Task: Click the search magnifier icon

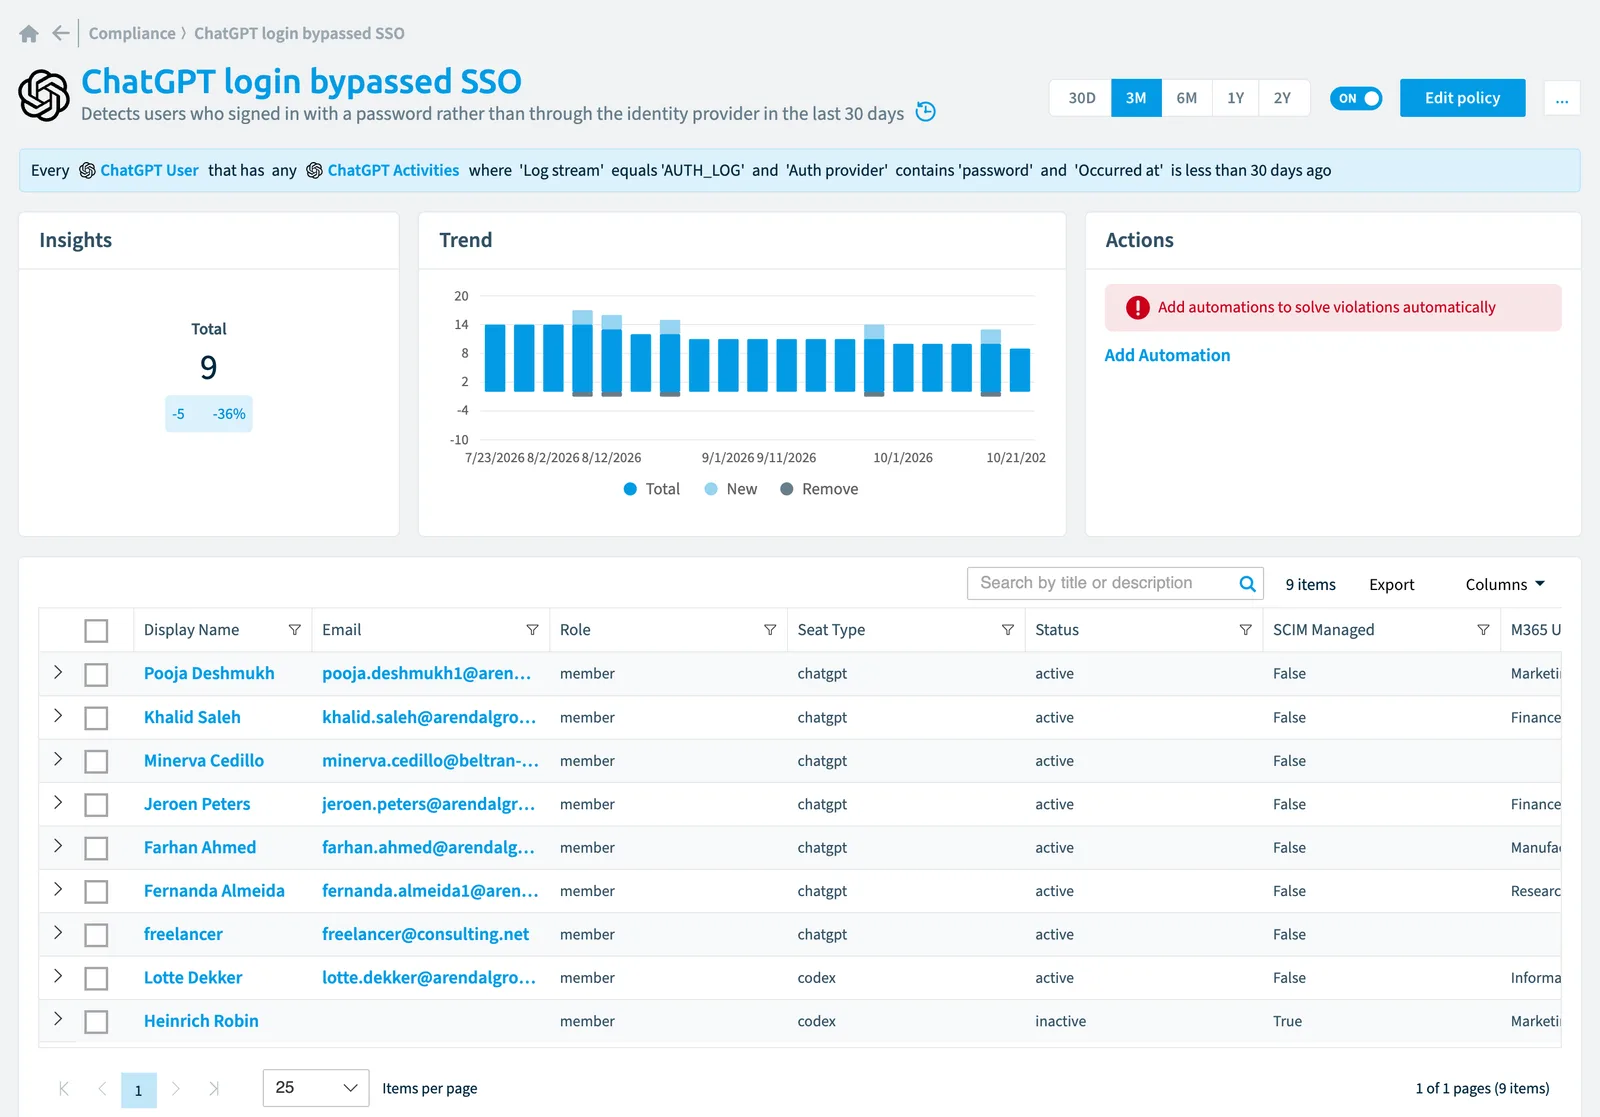Action: pyautogui.click(x=1247, y=584)
